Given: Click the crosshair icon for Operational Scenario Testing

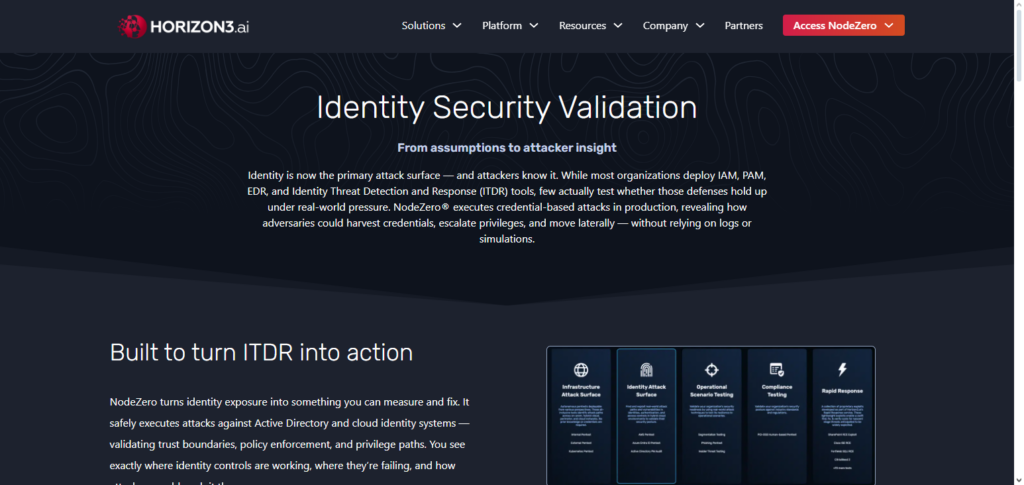Looking at the screenshot, I should pos(711,370).
